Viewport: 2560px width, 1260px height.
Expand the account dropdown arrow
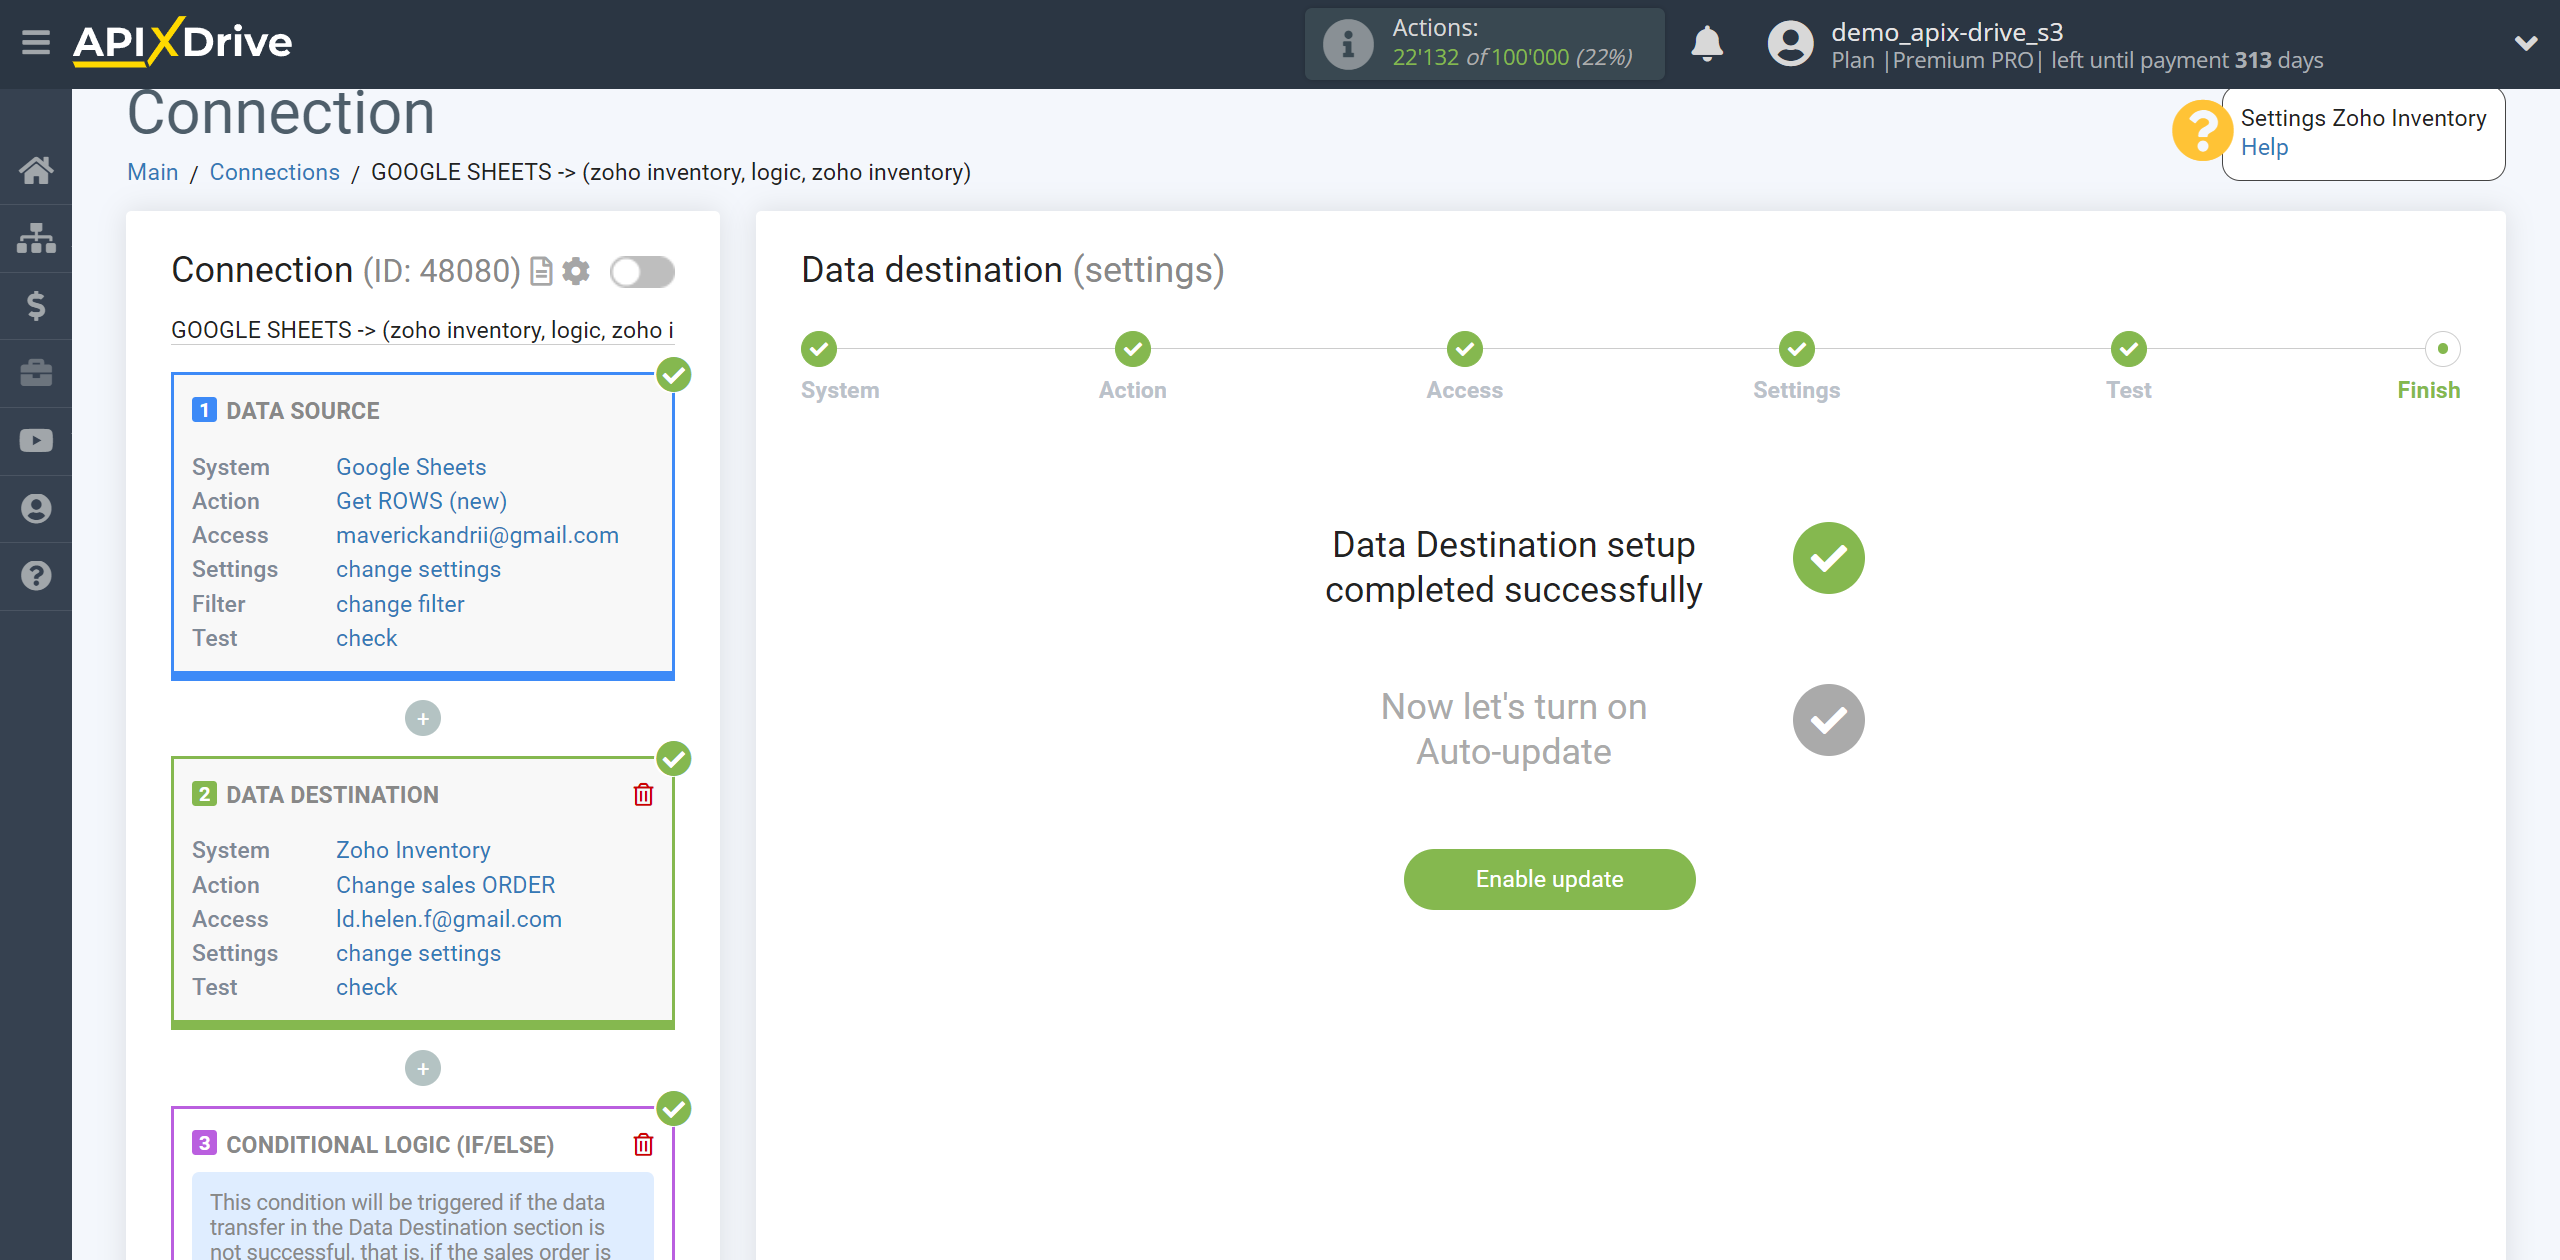click(x=2525, y=43)
